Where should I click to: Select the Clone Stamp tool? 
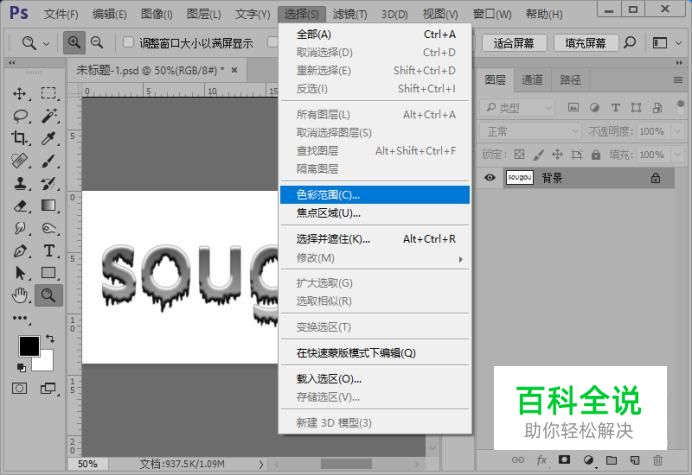point(20,183)
